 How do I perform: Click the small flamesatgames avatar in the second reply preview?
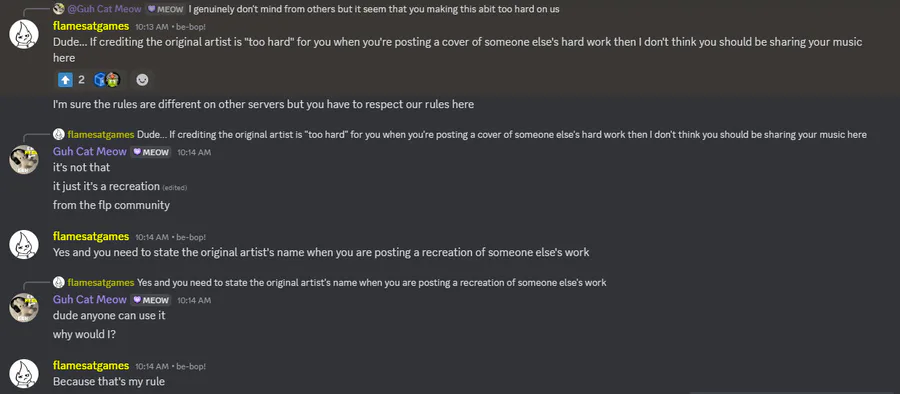coord(59,134)
